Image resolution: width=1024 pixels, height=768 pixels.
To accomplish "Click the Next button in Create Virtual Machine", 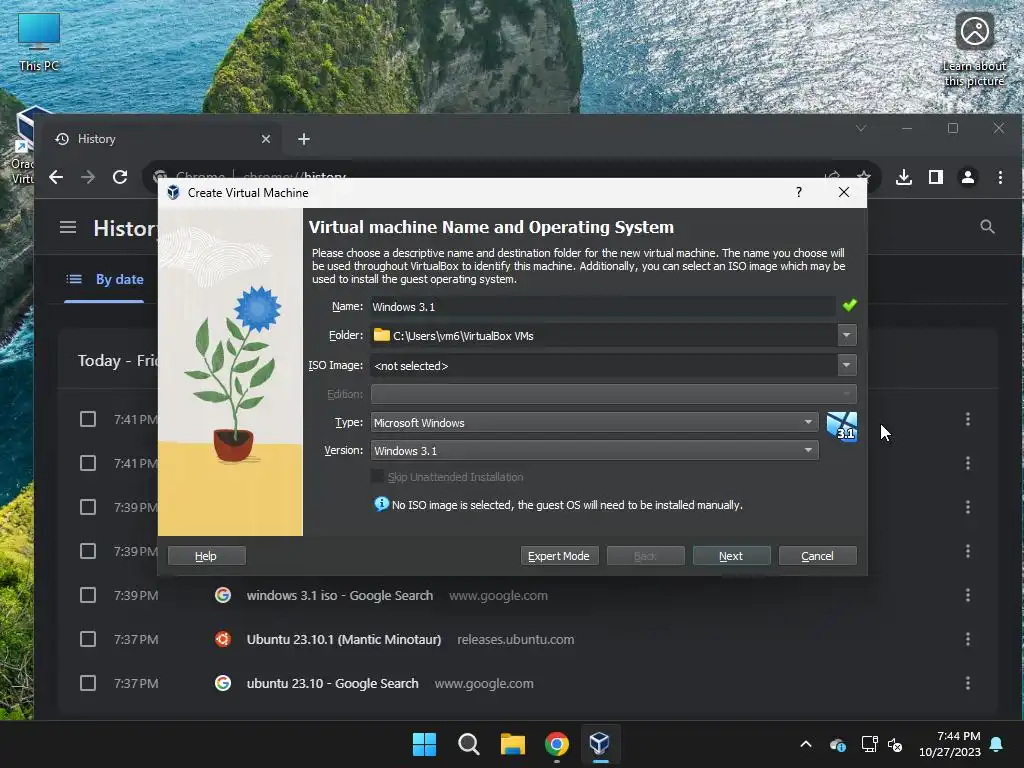I will tap(731, 556).
